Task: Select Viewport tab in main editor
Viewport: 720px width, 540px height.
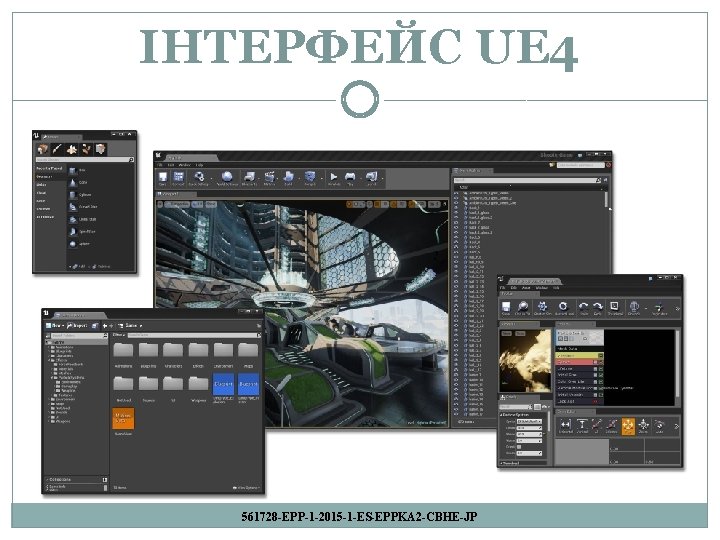Action: tap(176, 194)
